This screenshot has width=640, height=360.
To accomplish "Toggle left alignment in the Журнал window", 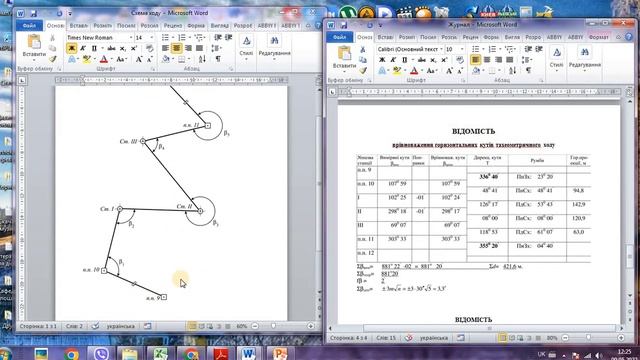I will pyautogui.click(x=476, y=60).
